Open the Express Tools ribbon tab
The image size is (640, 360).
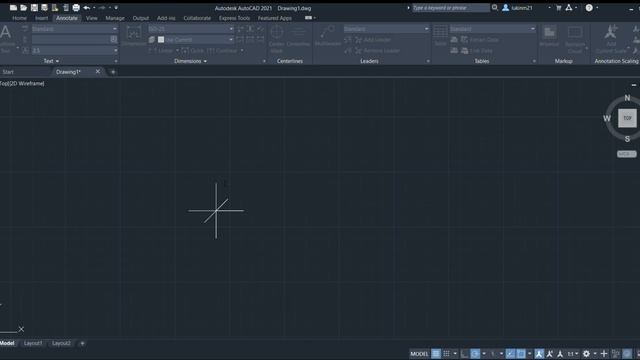234,18
